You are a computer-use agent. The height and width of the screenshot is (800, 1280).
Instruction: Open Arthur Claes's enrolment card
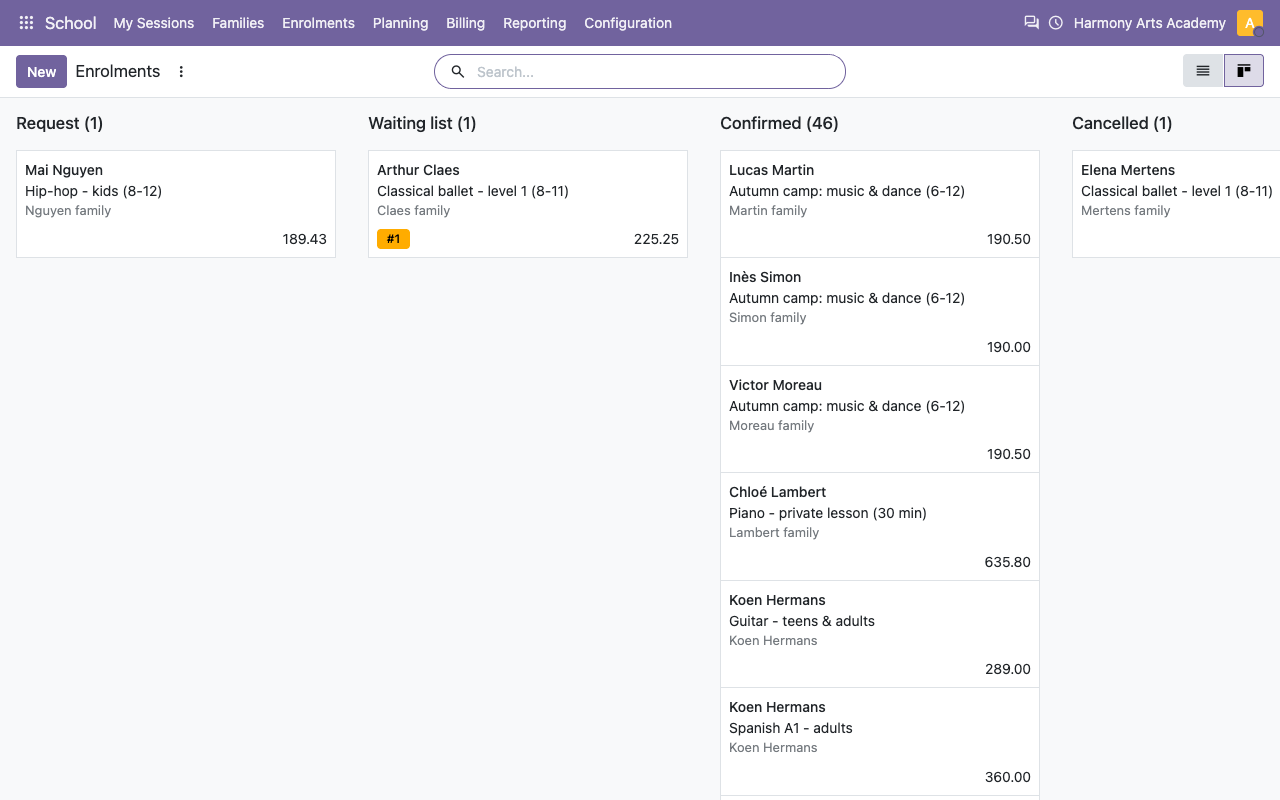[x=528, y=204]
